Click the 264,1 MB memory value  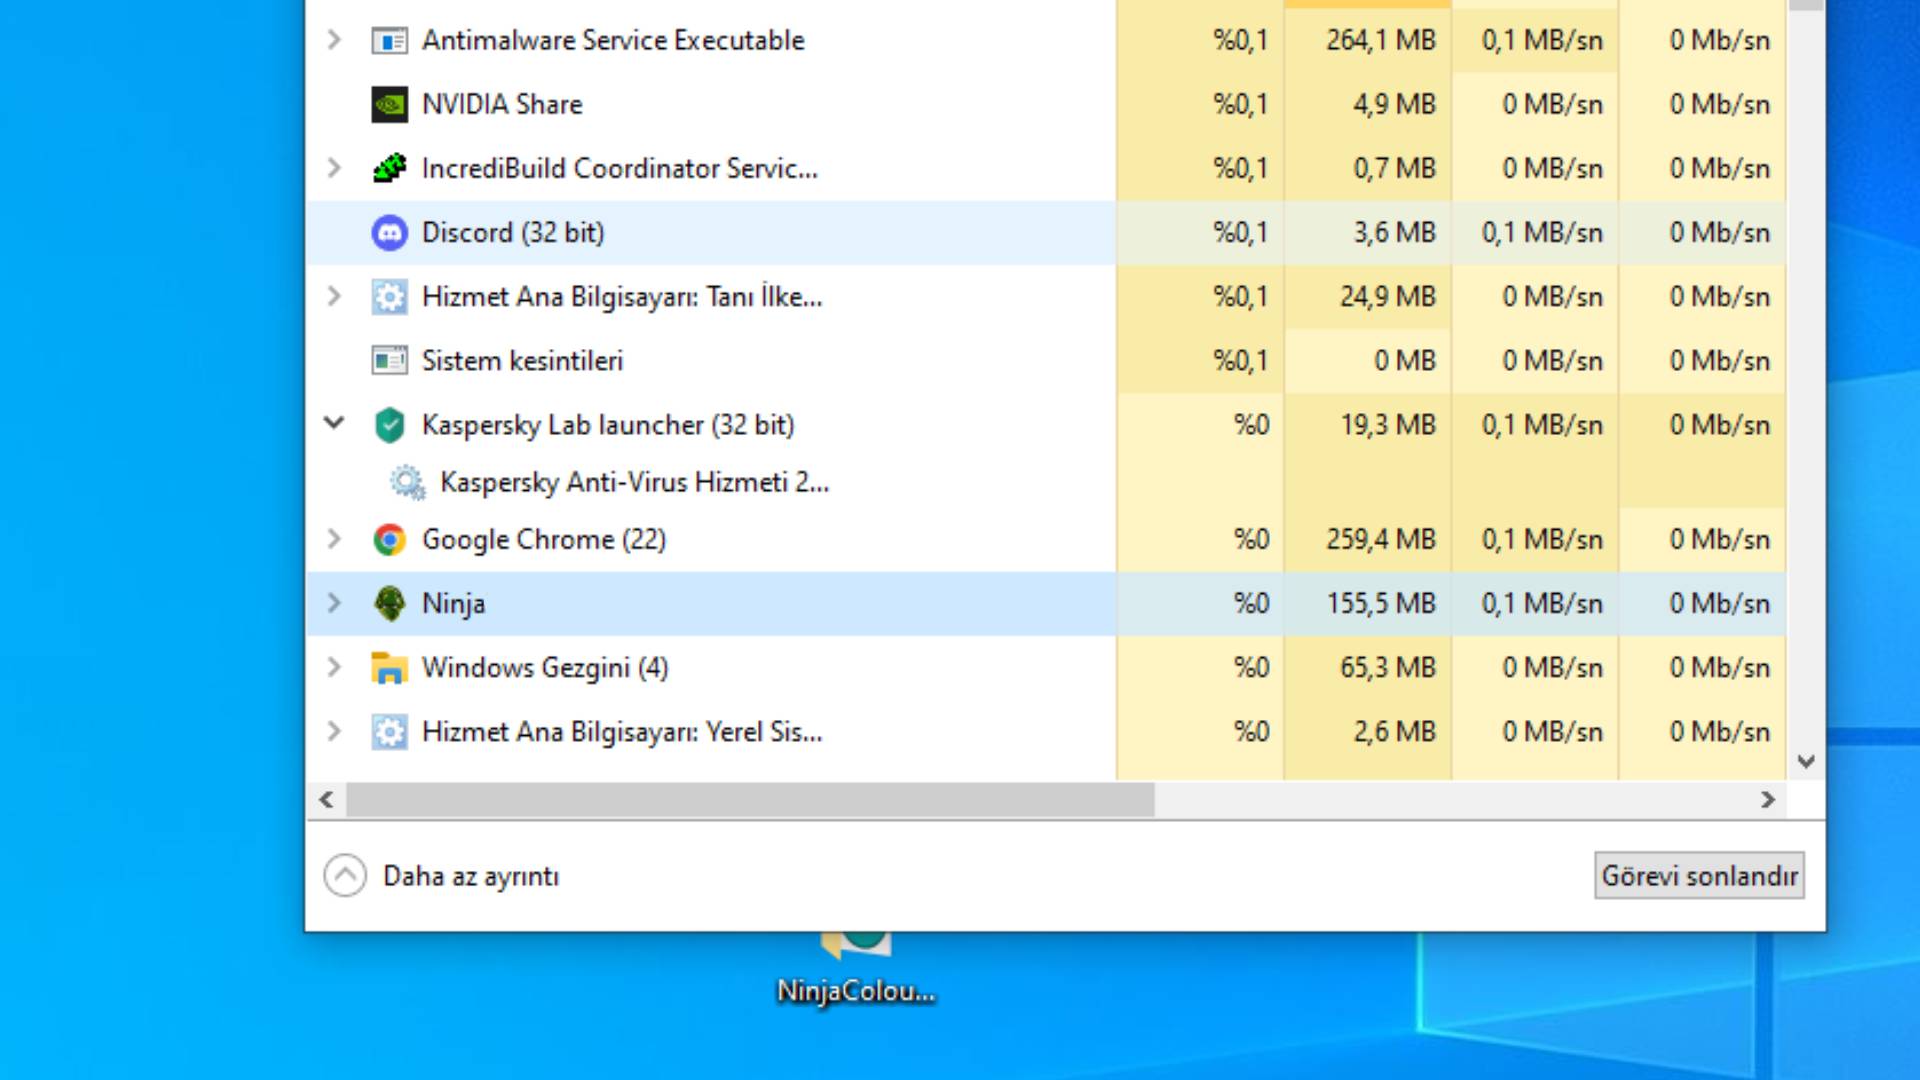1381,41
